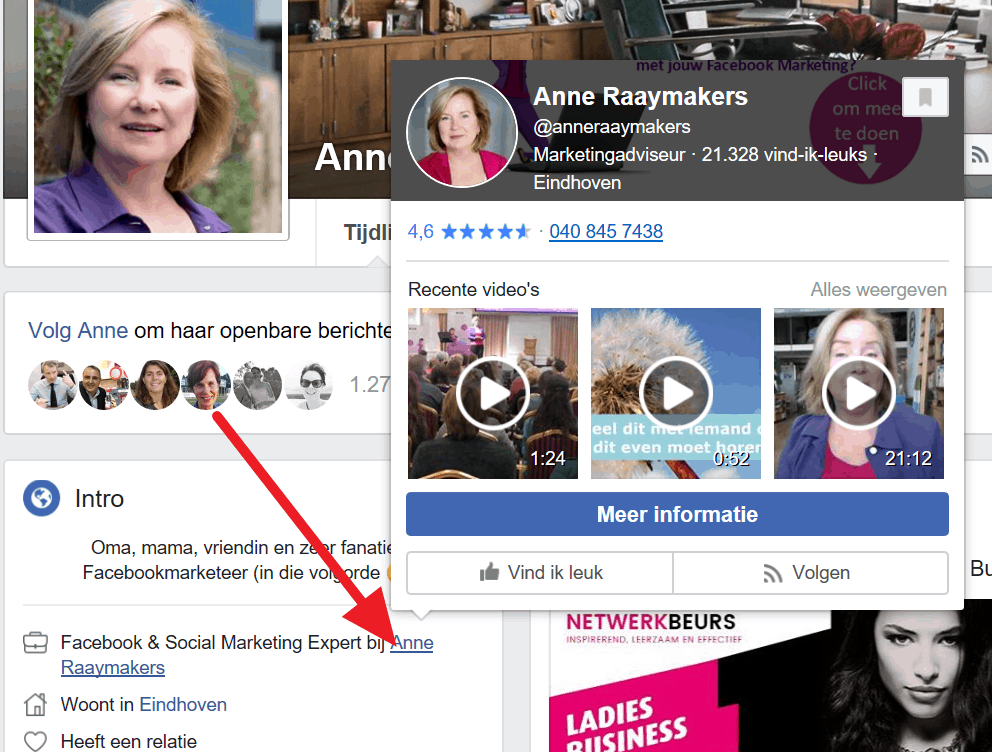Click the Vind ik leuk button
Image resolution: width=992 pixels, height=752 pixels.
(540, 573)
